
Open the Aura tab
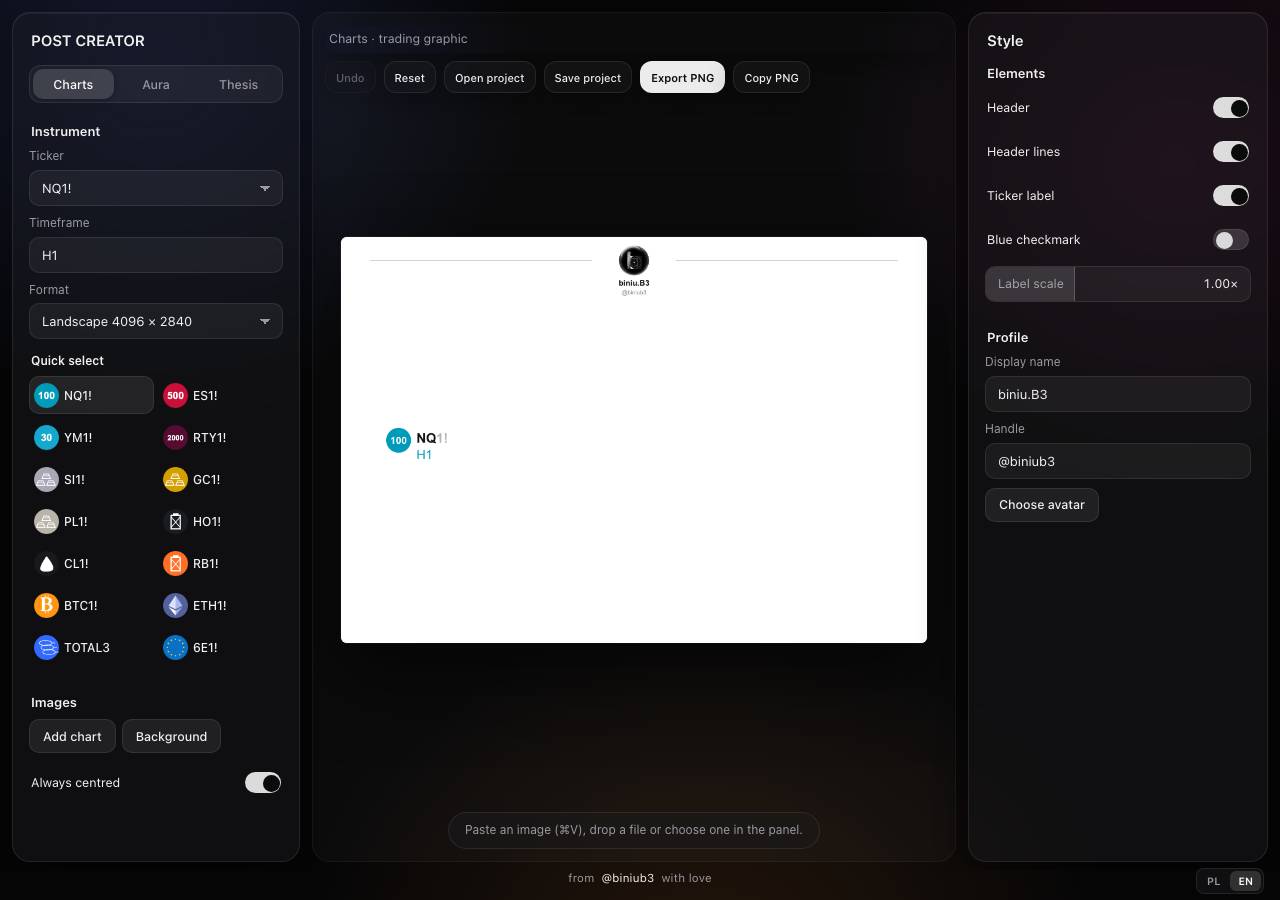point(156,84)
